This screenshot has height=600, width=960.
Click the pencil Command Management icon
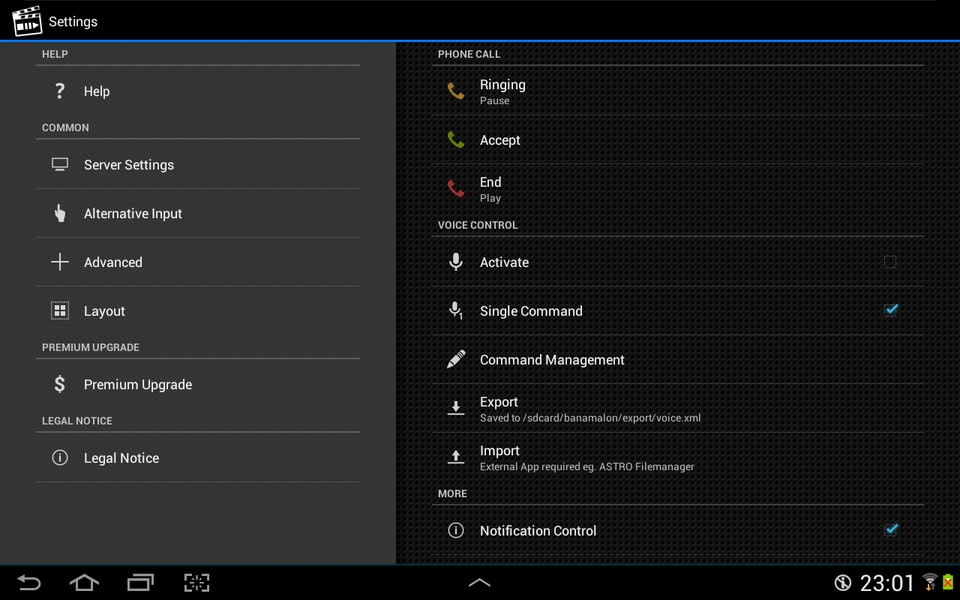456,359
